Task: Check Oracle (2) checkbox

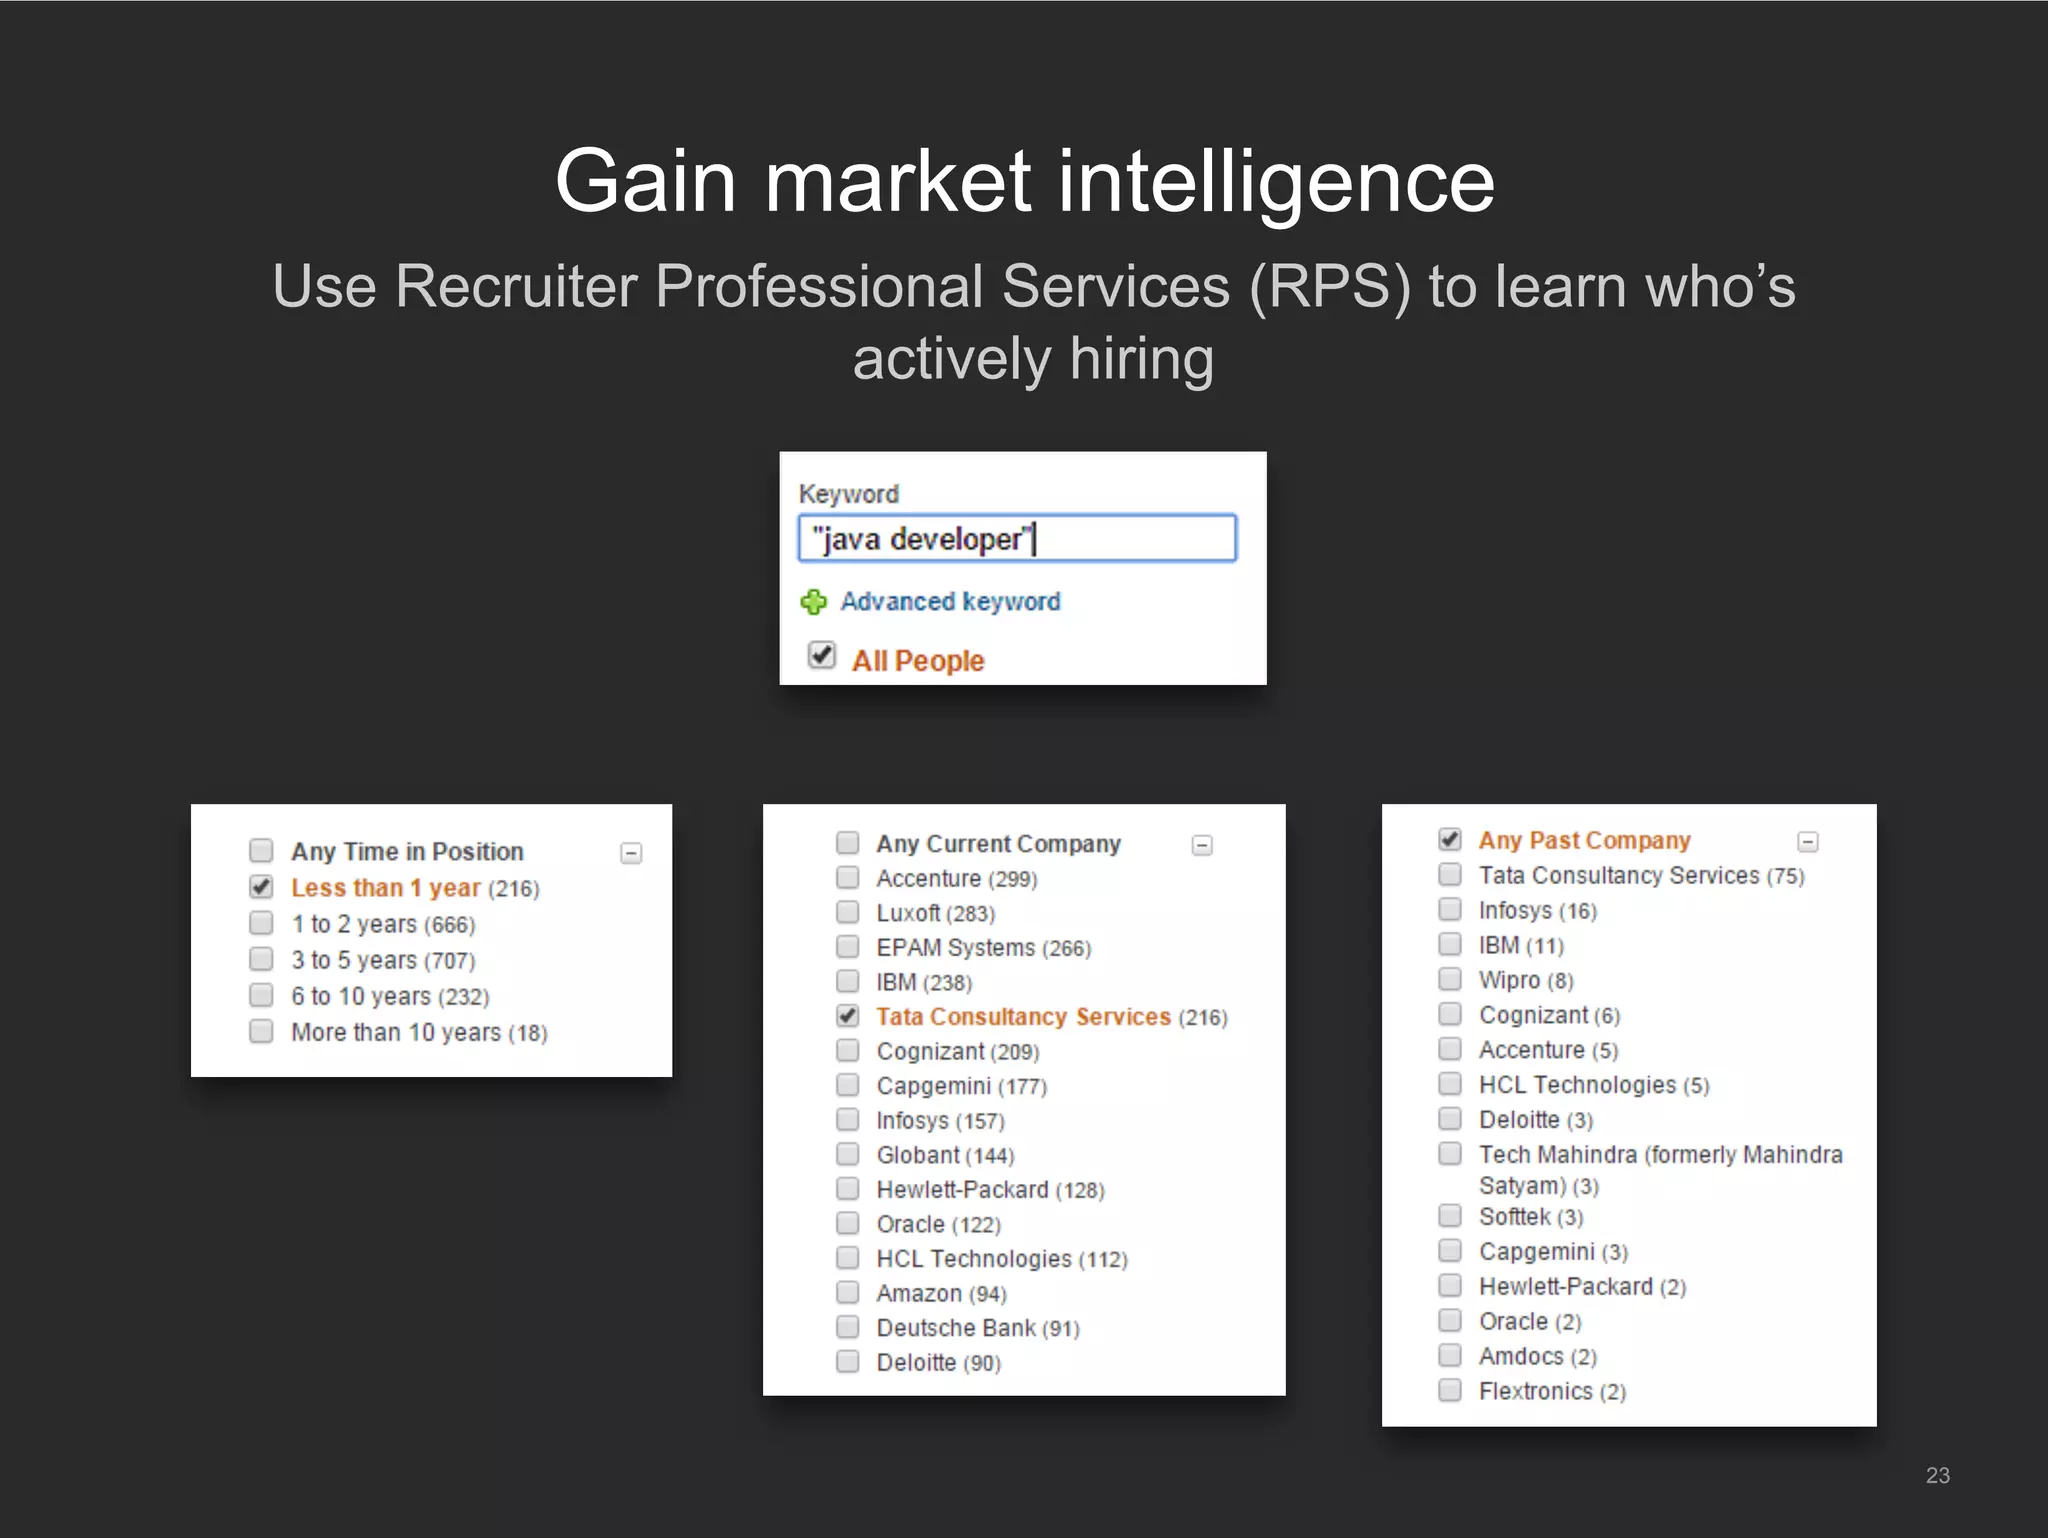Action: [1450, 1320]
